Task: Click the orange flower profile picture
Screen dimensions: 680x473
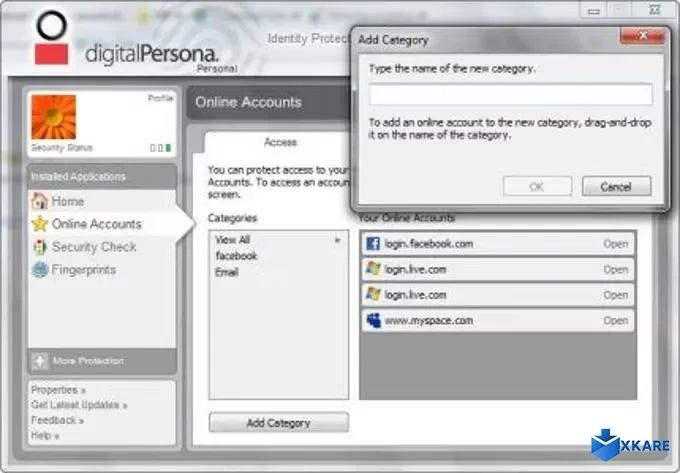Action: point(53,117)
